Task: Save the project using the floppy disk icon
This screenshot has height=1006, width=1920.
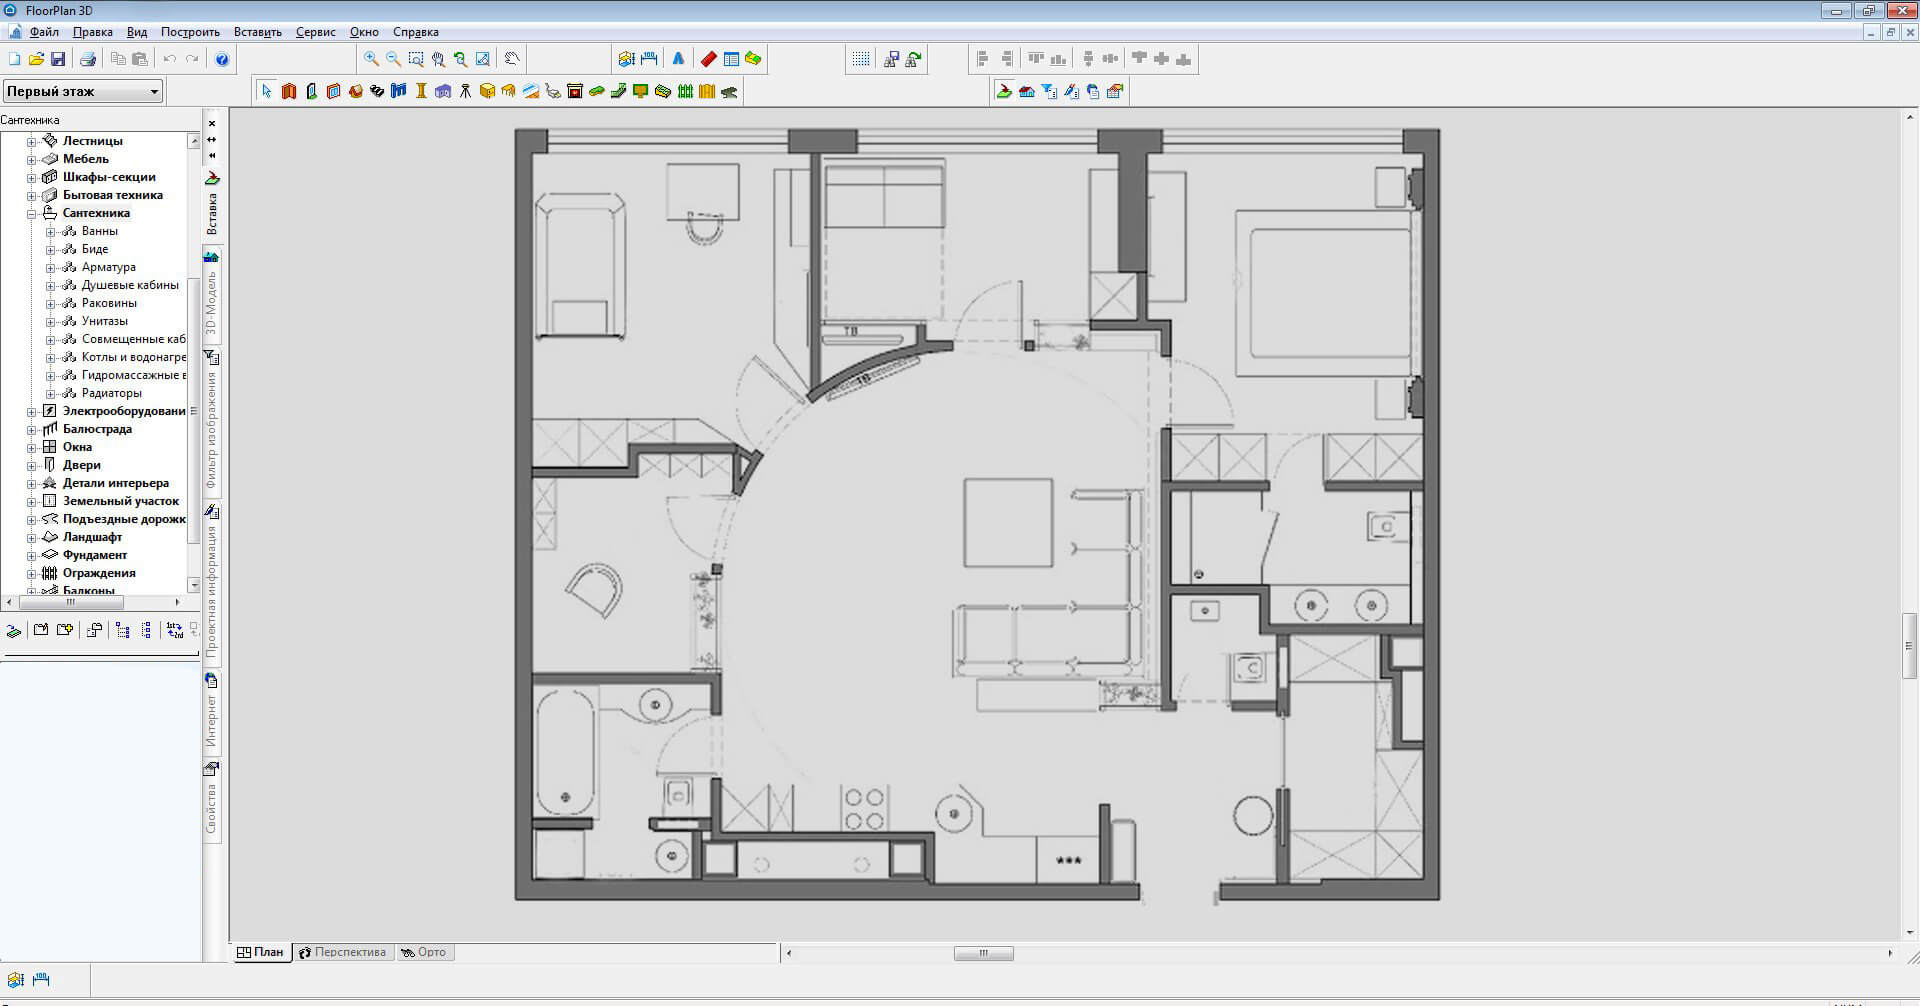Action: tap(58, 59)
